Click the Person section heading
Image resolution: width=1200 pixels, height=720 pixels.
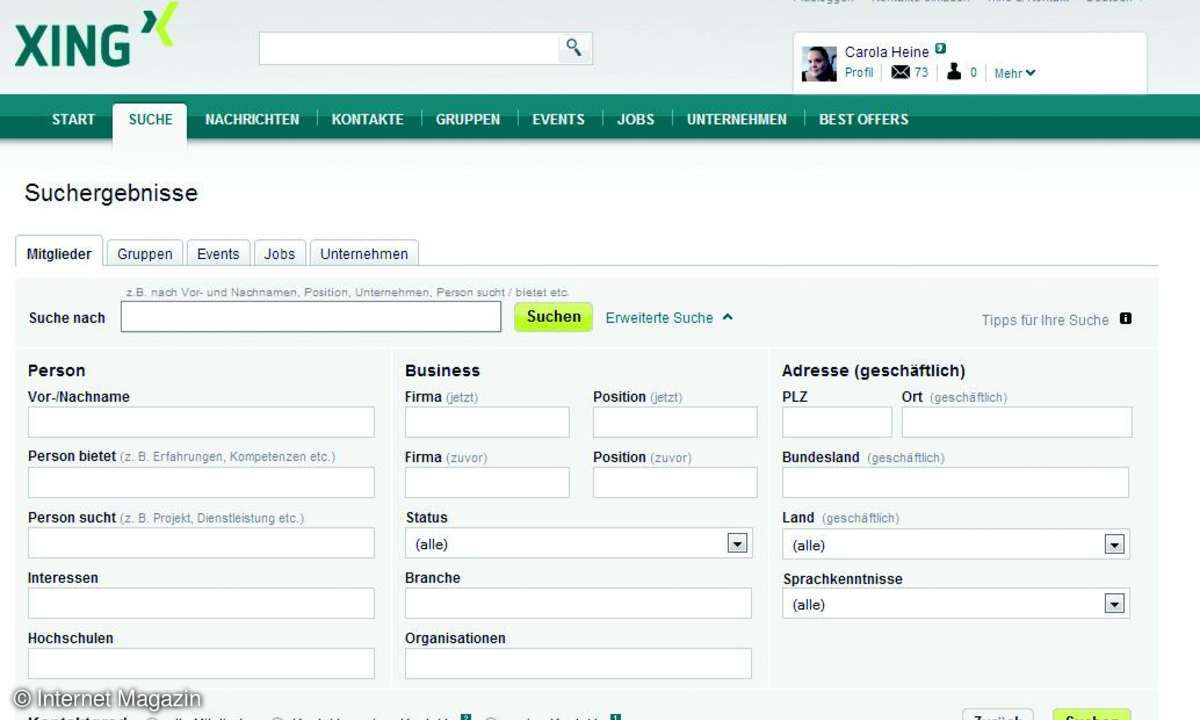click(x=57, y=370)
